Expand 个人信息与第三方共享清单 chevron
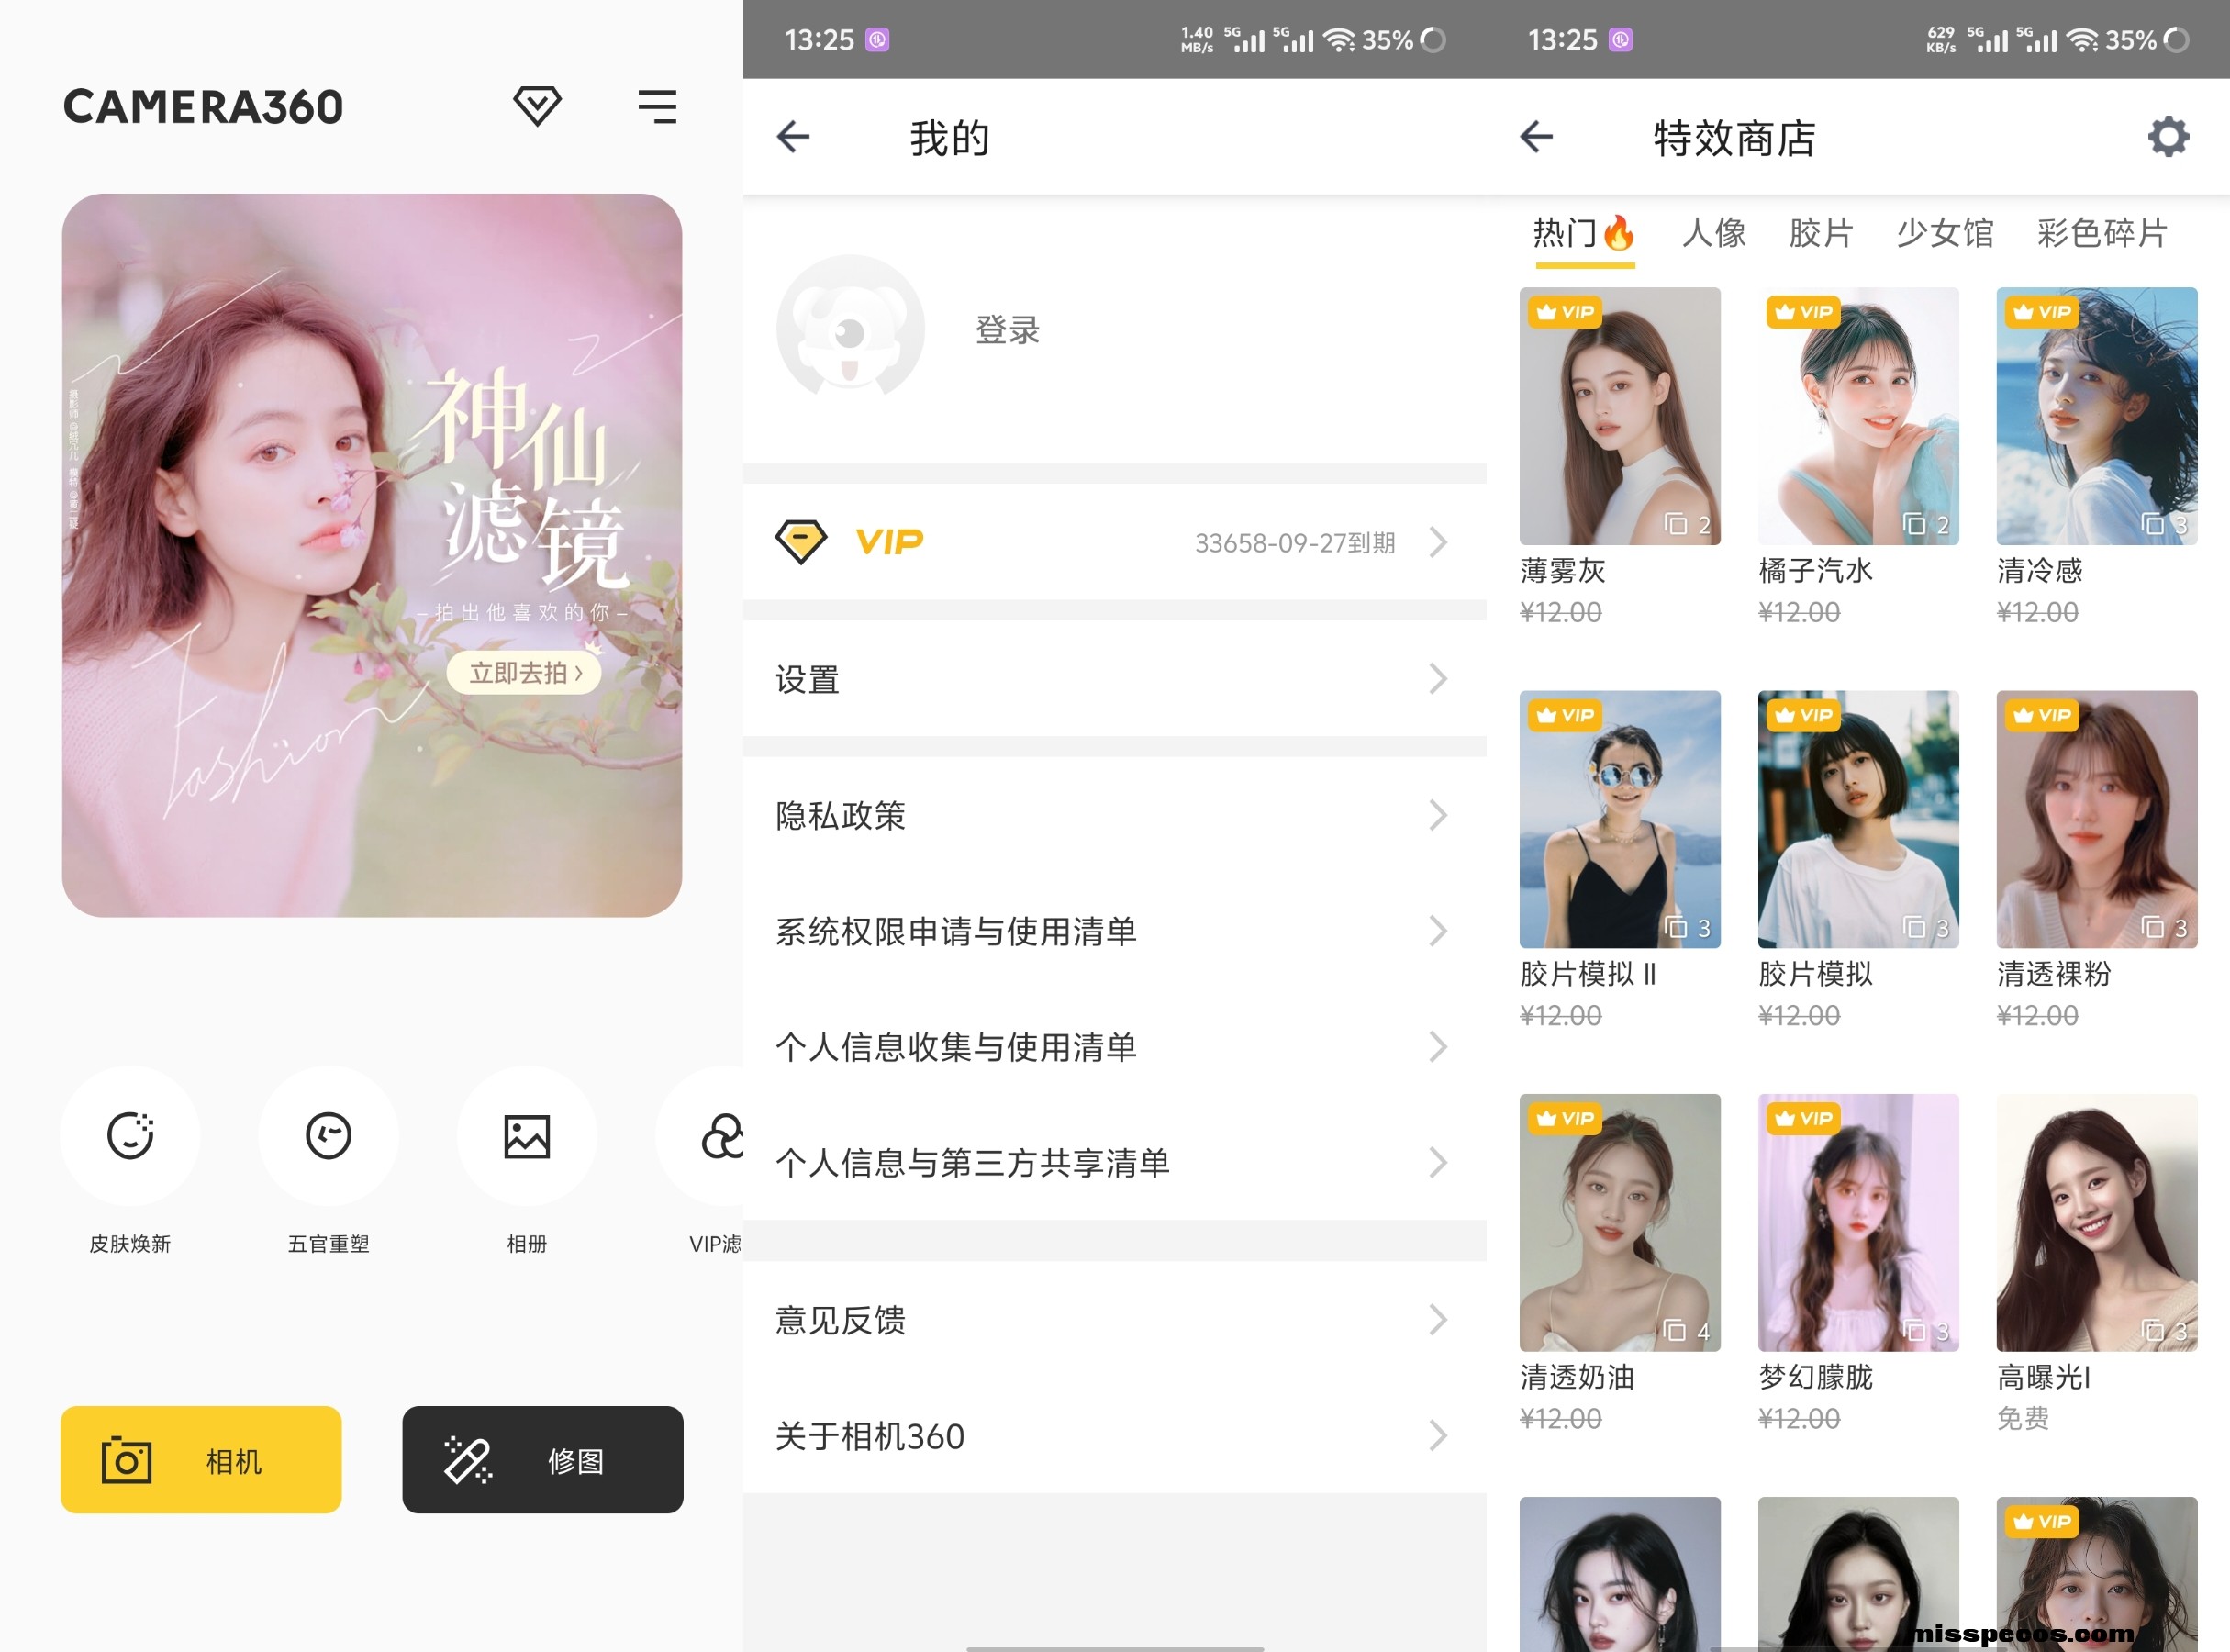 (1438, 1162)
